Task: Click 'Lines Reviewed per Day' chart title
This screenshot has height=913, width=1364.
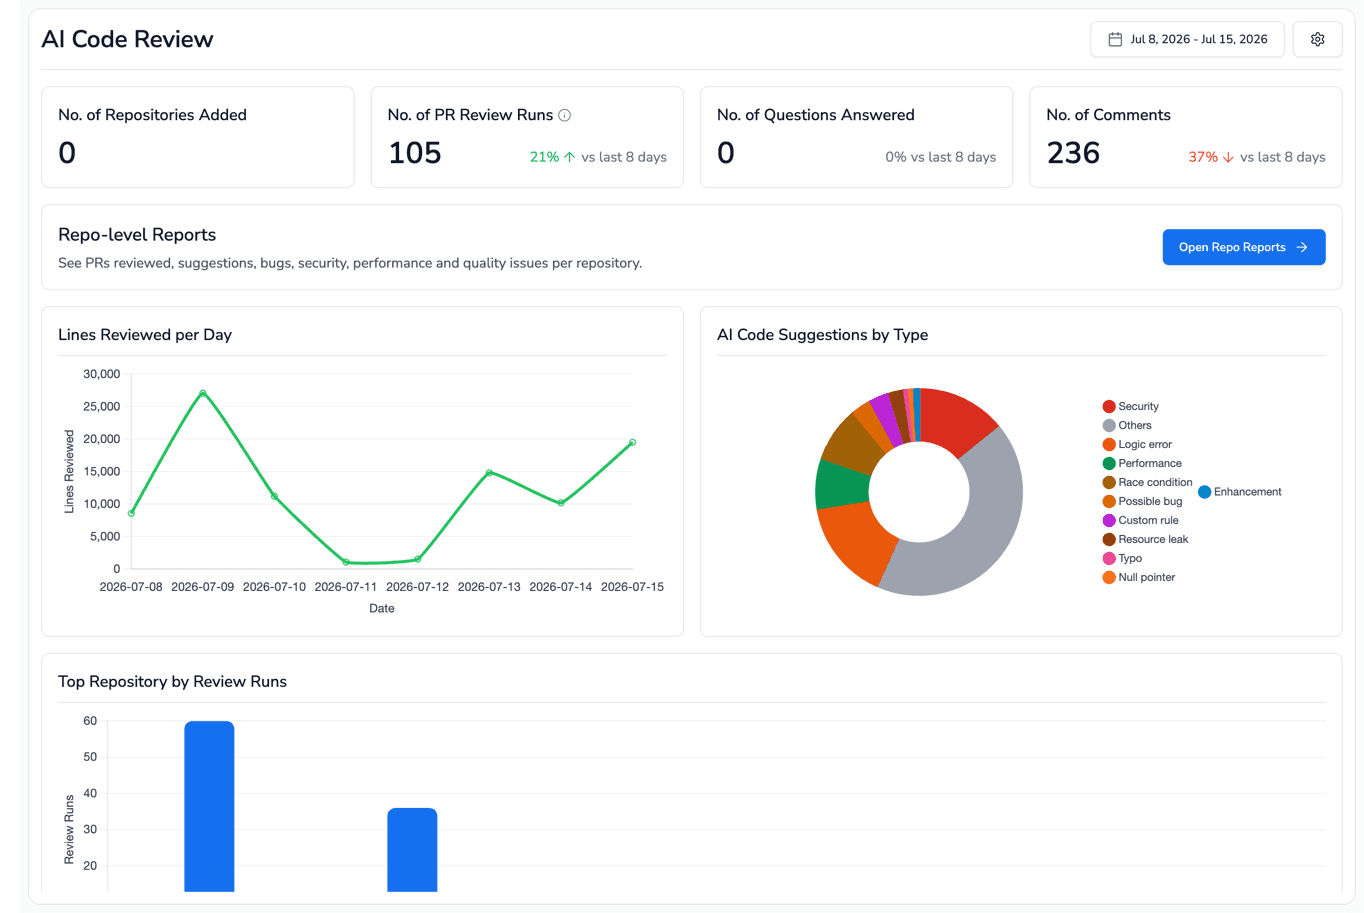Action: (145, 335)
